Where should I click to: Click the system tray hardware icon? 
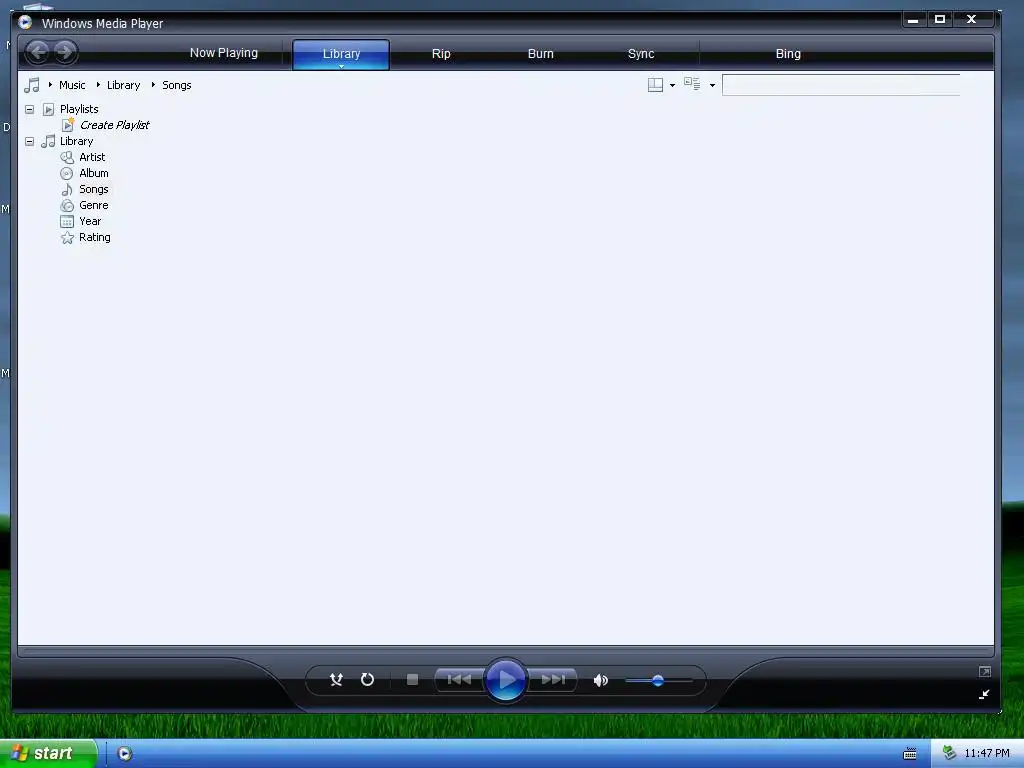(949, 753)
